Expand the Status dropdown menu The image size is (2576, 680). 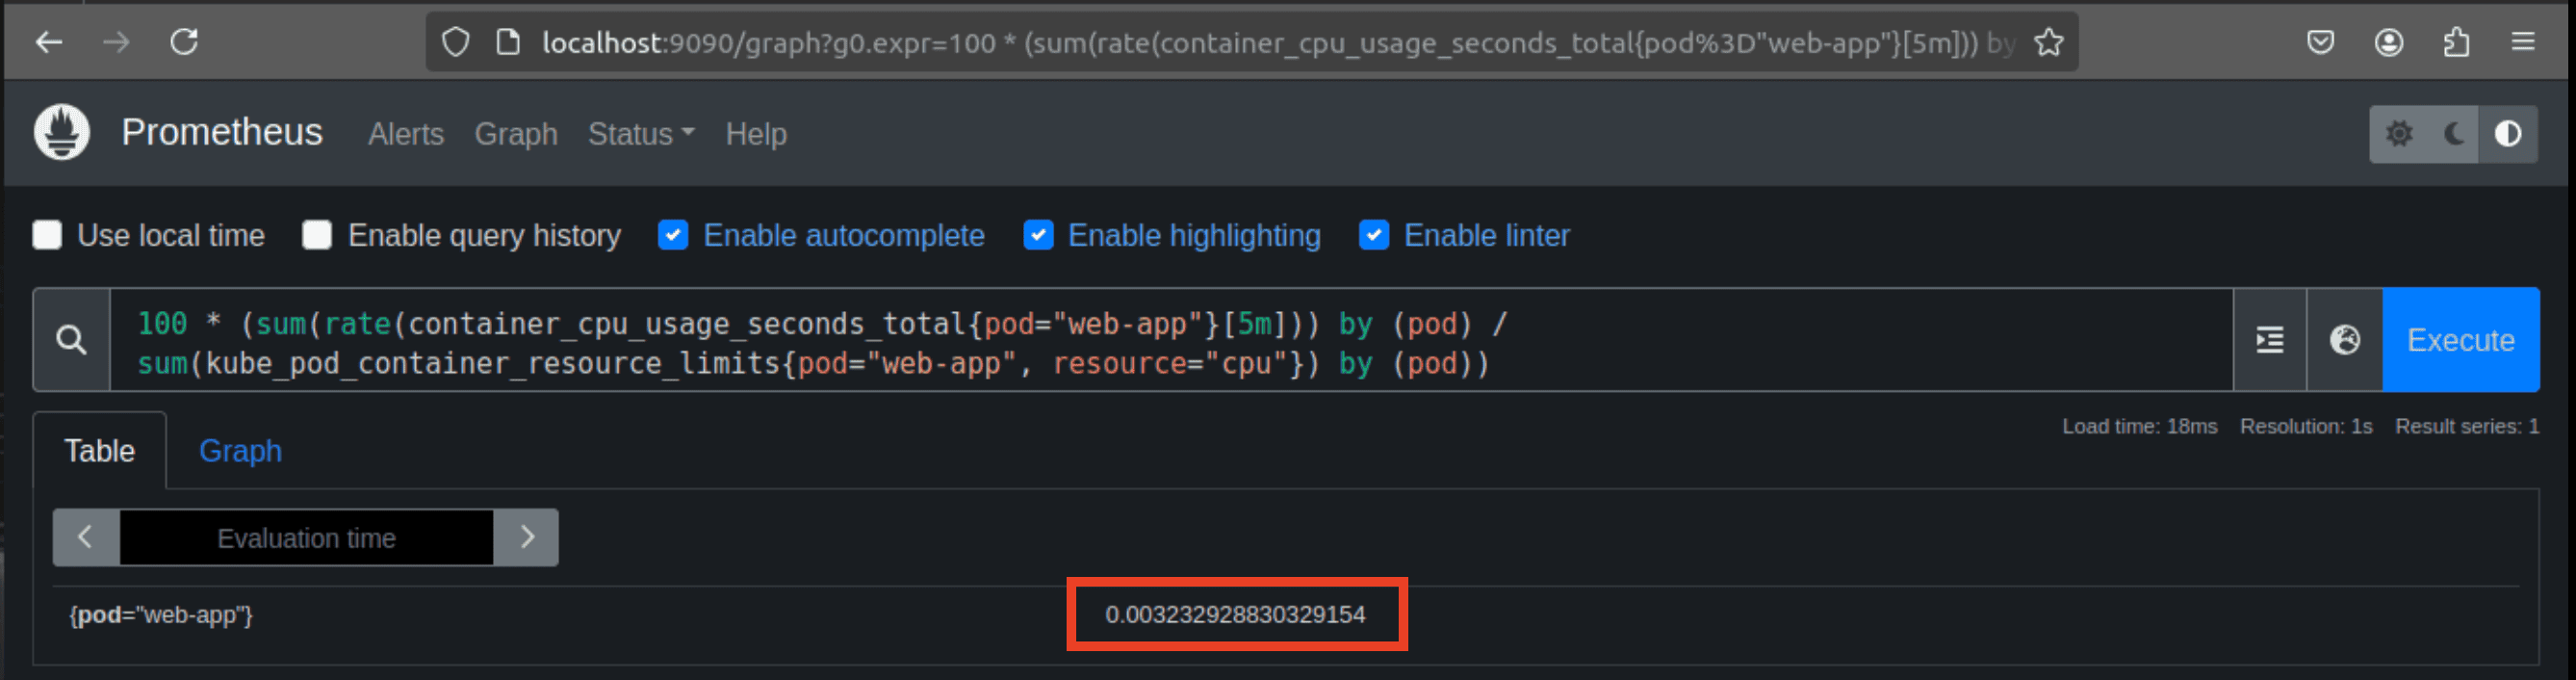641,134
